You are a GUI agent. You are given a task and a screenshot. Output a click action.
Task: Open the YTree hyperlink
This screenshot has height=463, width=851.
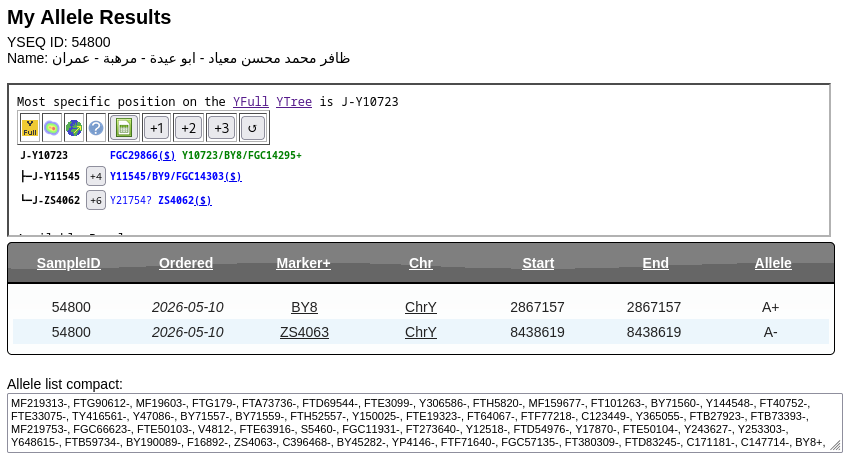pyautogui.click(x=294, y=102)
